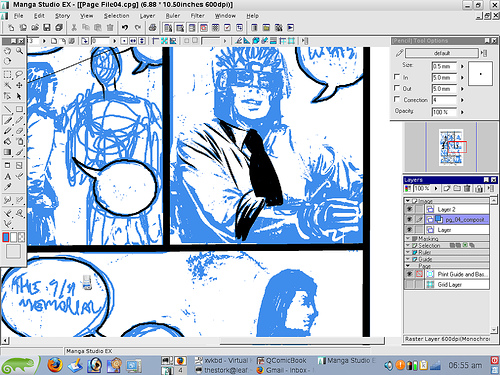Hide the pg_04_composit layer eye

[x=409, y=219]
